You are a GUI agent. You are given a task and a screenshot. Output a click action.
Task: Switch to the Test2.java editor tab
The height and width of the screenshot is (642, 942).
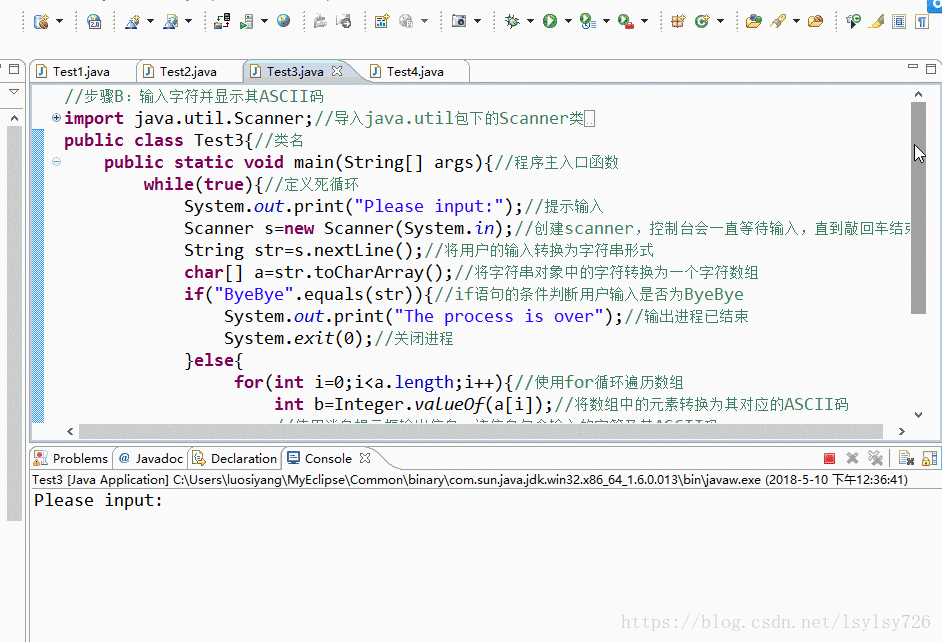coord(188,71)
